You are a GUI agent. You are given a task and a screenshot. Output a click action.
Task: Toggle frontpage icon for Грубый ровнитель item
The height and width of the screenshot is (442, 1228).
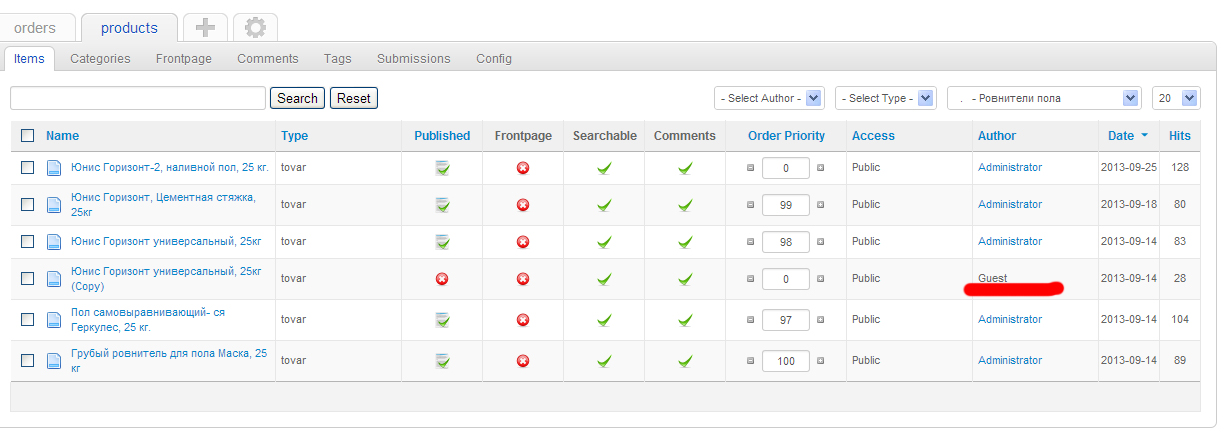[522, 361]
